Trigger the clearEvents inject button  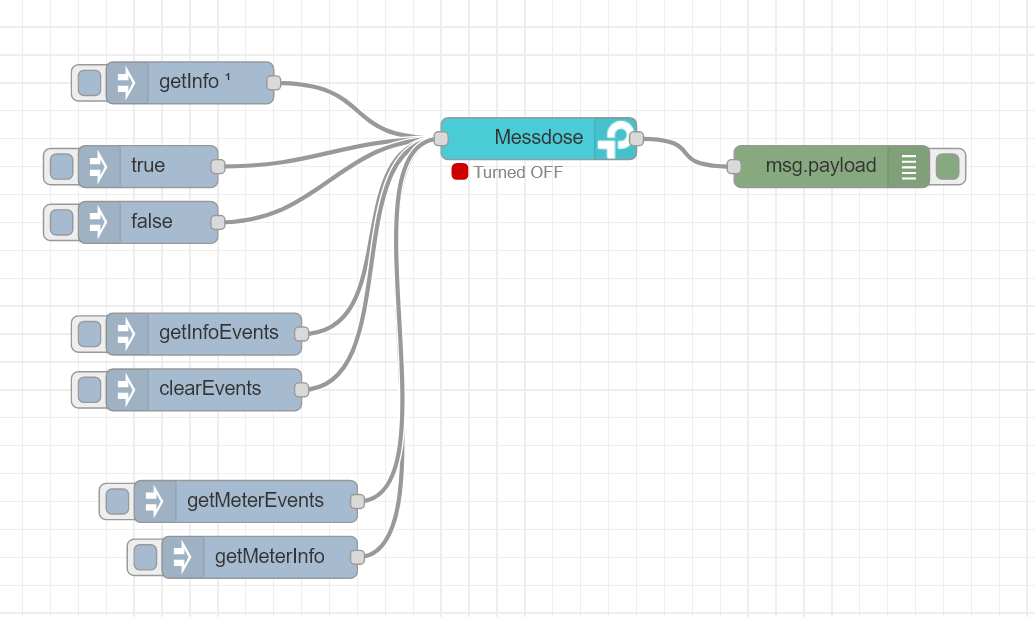pyautogui.click(x=89, y=389)
